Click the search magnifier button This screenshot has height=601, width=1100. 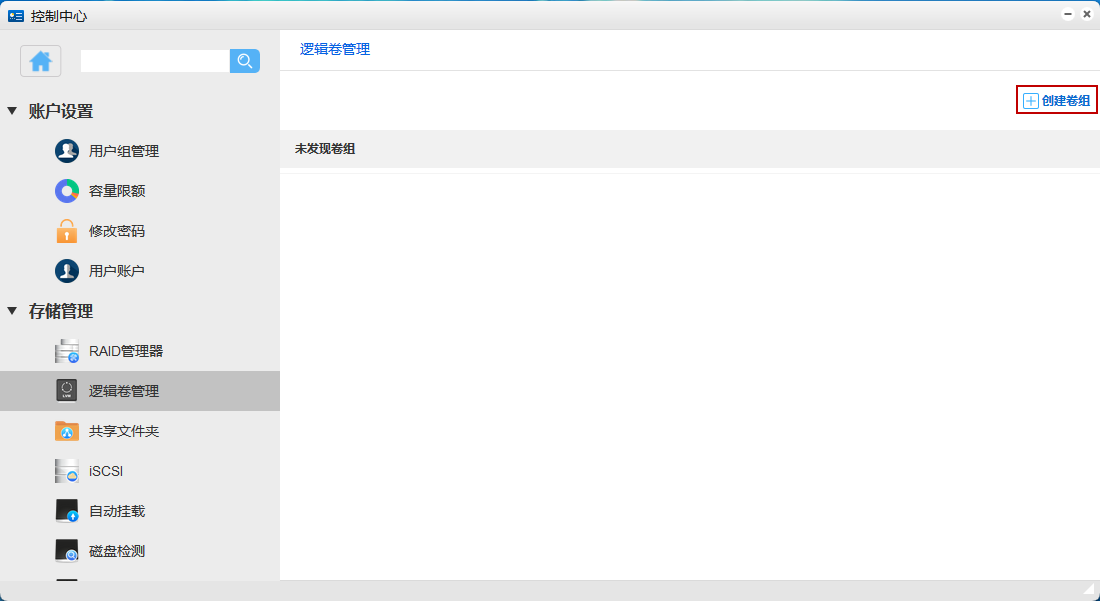(245, 61)
